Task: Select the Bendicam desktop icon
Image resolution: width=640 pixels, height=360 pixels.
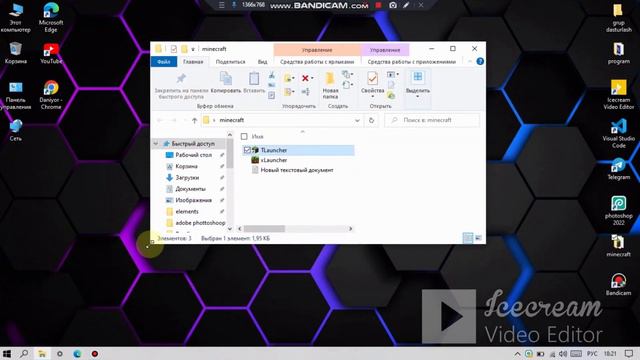Action: 619,284
